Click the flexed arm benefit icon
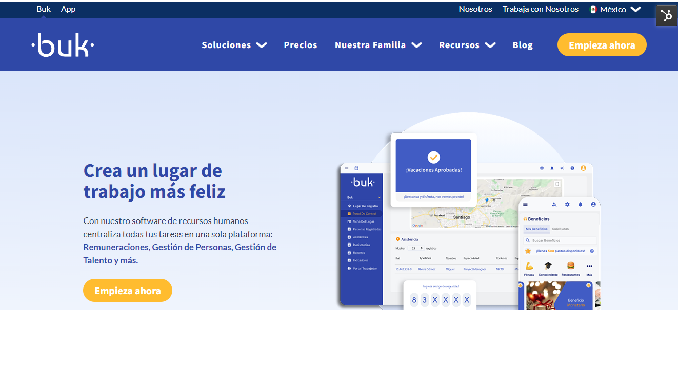This screenshot has width=680, height=390. (x=529, y=266)
